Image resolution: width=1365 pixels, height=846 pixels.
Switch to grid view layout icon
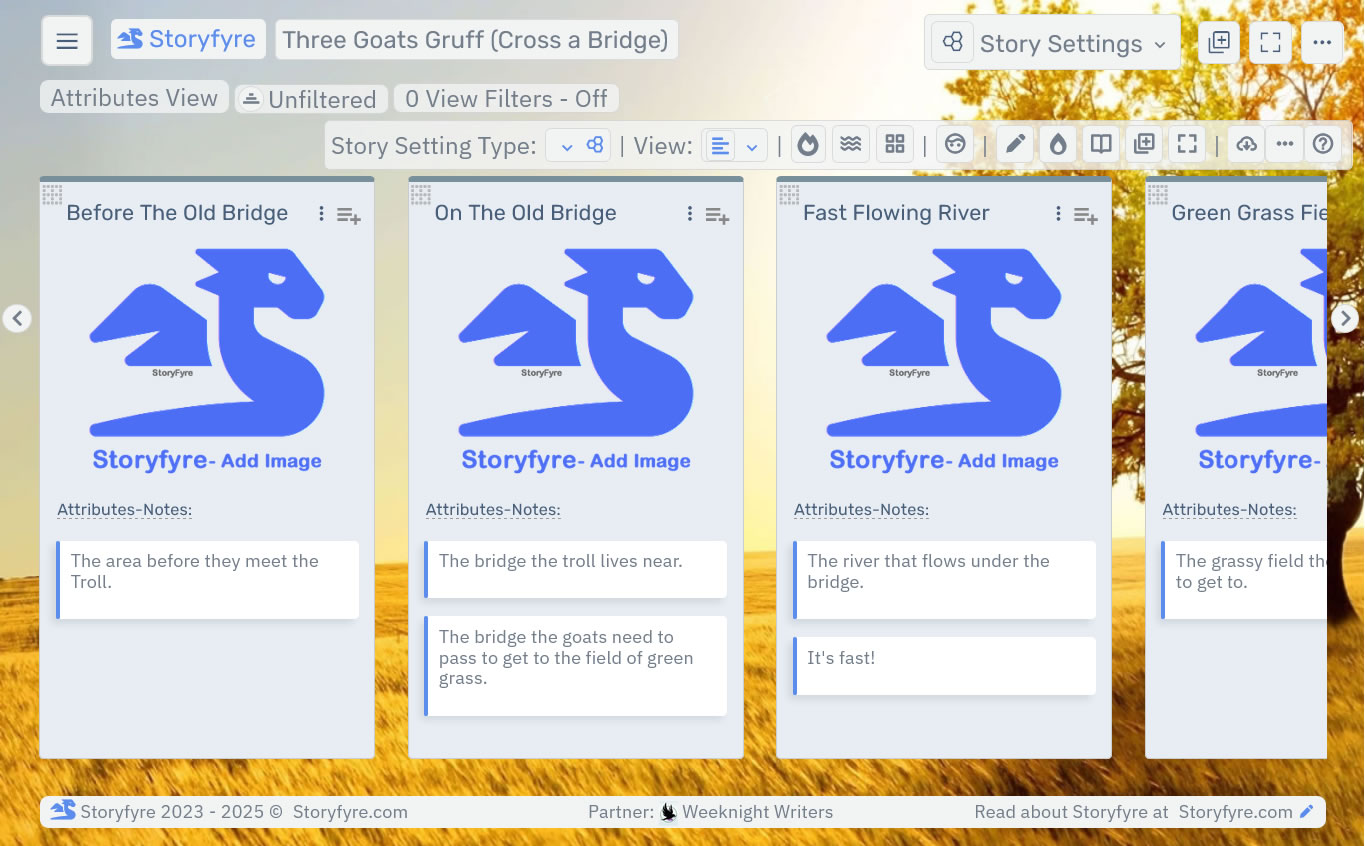[894, 143]
